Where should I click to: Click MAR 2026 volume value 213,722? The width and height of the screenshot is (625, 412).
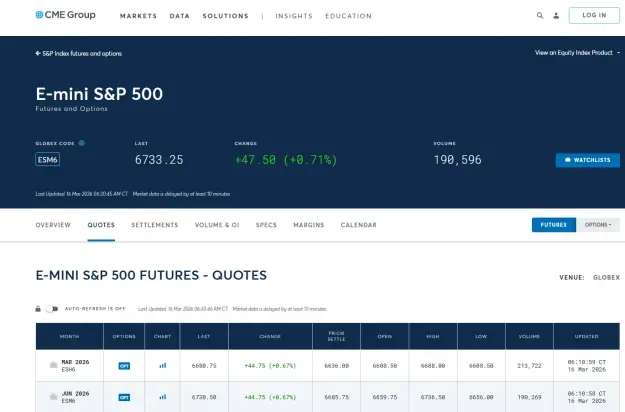click(x=529, y=366)
